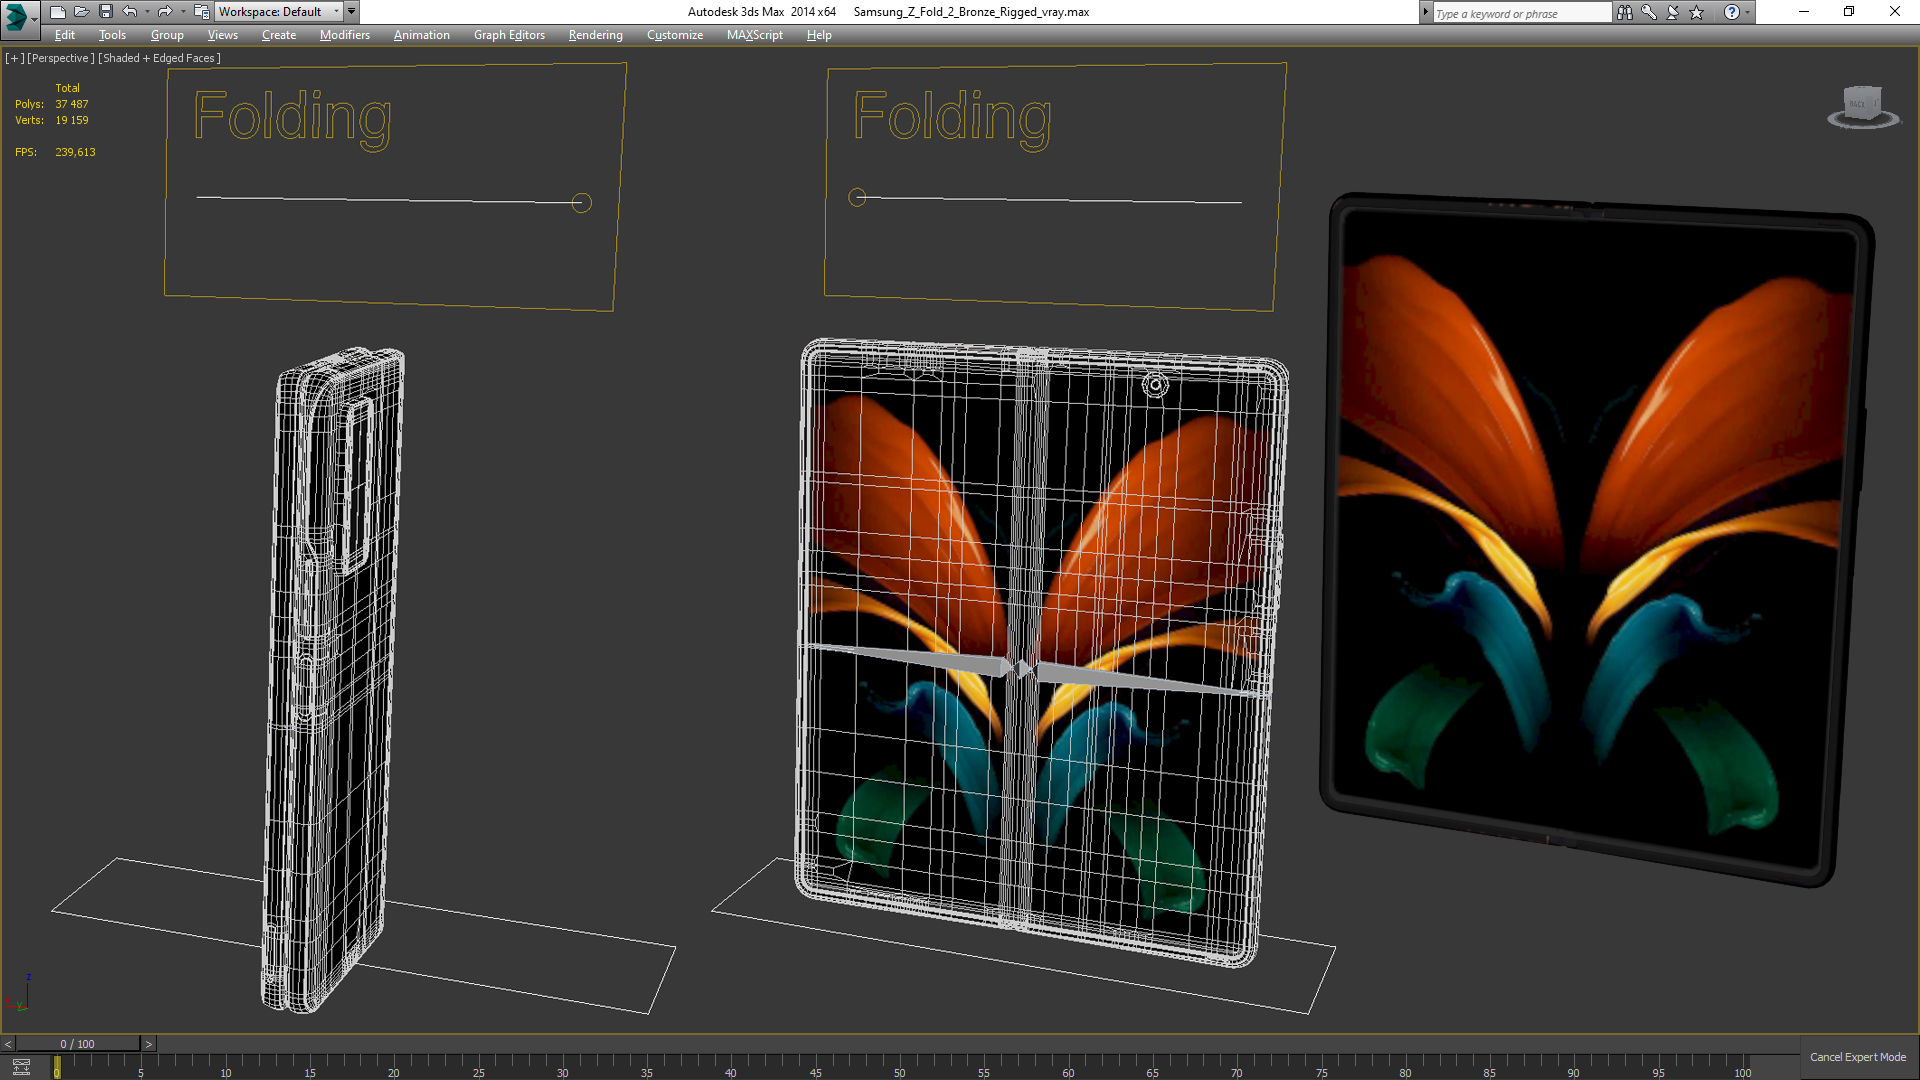Click the left Folding slider circle handle
Screen dimensions: 1920x1080
tap(581, 203)
